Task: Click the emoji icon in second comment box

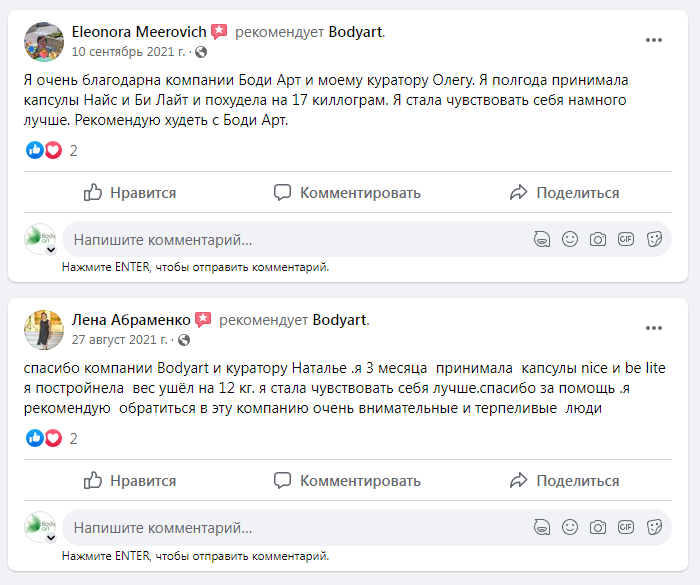Action: pos(570,526)
